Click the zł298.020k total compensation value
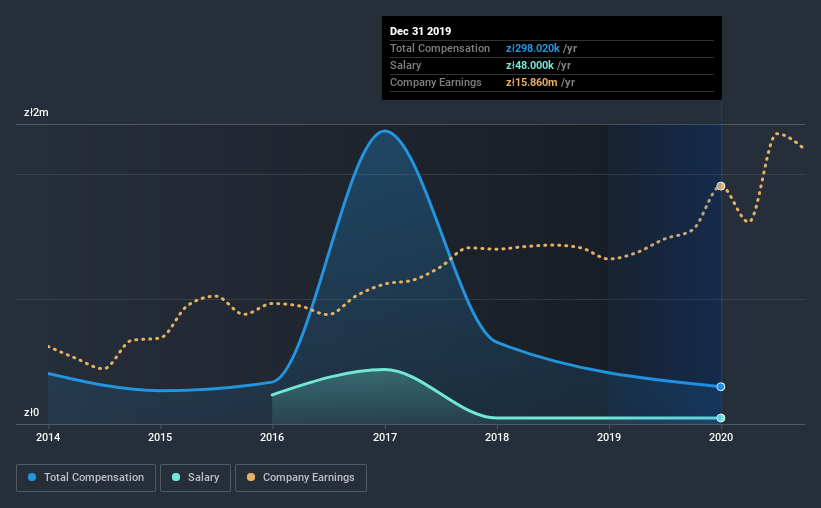Image resolution: width=821 pixels, height=508 pixels. [532, 48]
